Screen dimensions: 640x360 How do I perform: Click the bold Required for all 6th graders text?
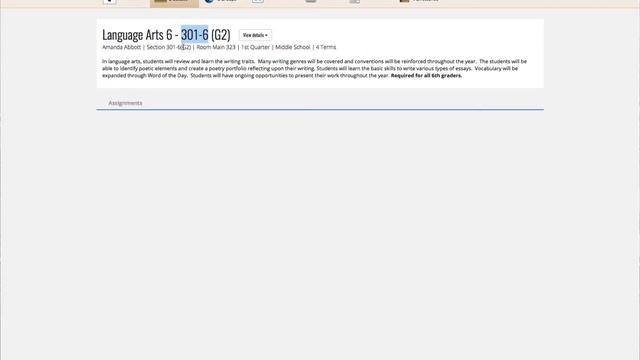coord(426,76)
